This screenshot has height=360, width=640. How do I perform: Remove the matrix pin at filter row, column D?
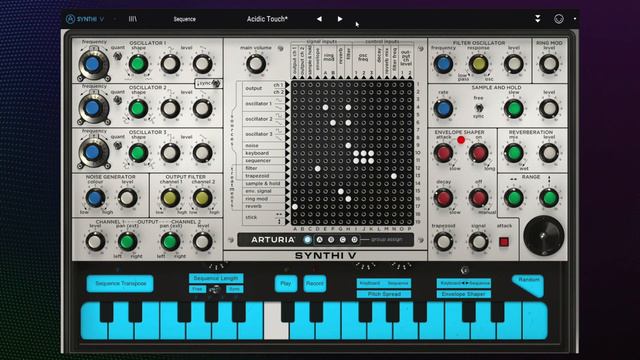pos(318,168)
